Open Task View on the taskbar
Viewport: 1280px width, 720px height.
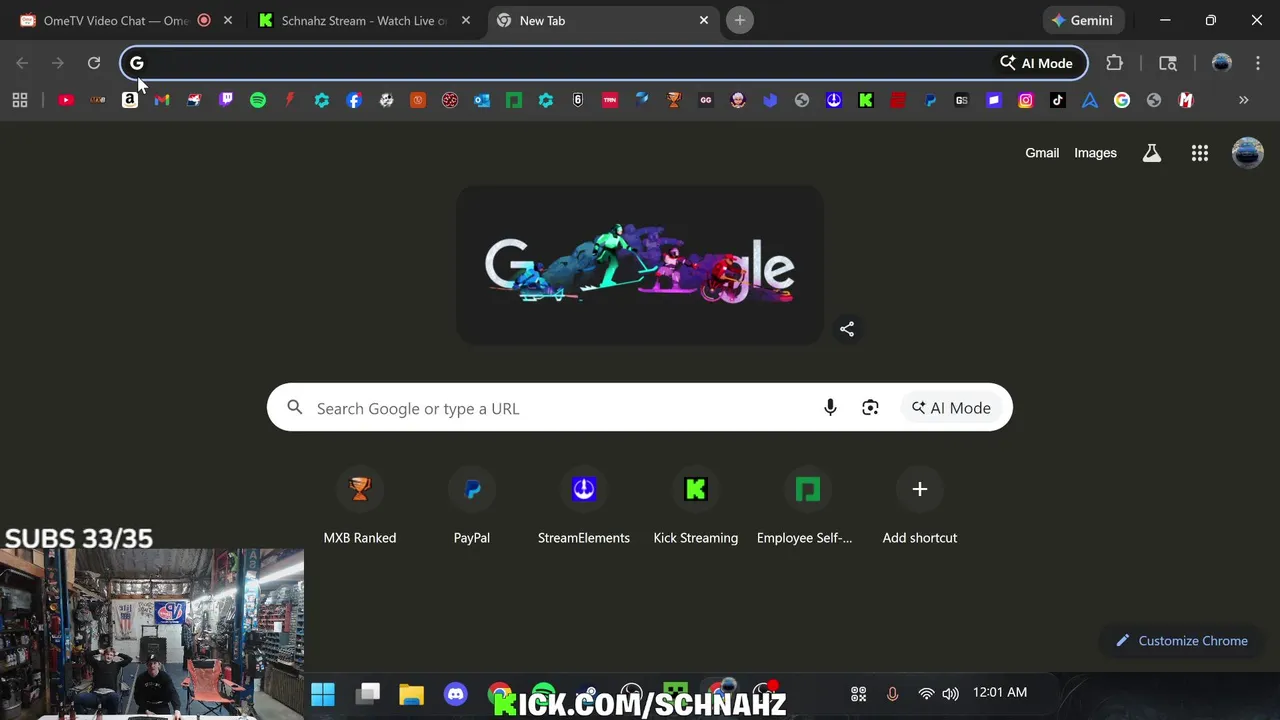click(x=369, y=694)
